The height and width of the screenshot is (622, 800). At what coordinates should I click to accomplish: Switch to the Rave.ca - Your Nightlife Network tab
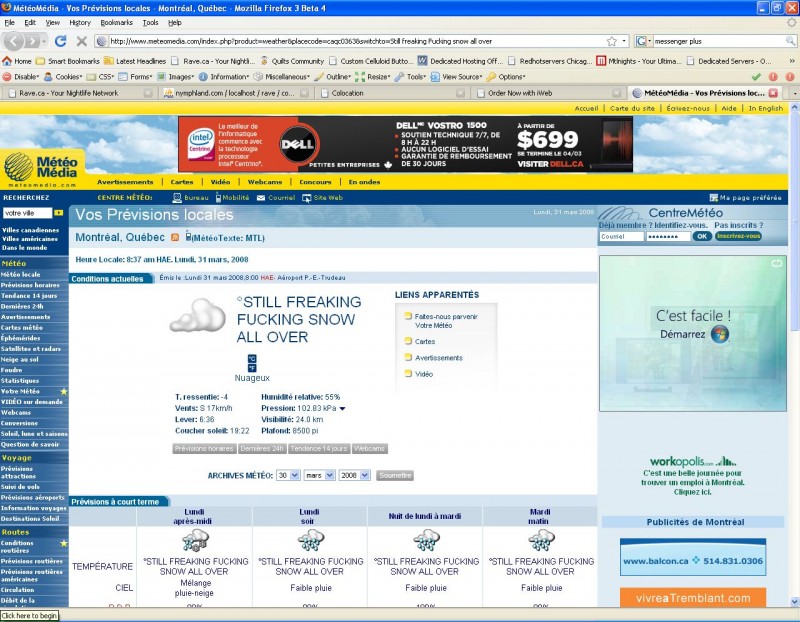pos(79,93)
